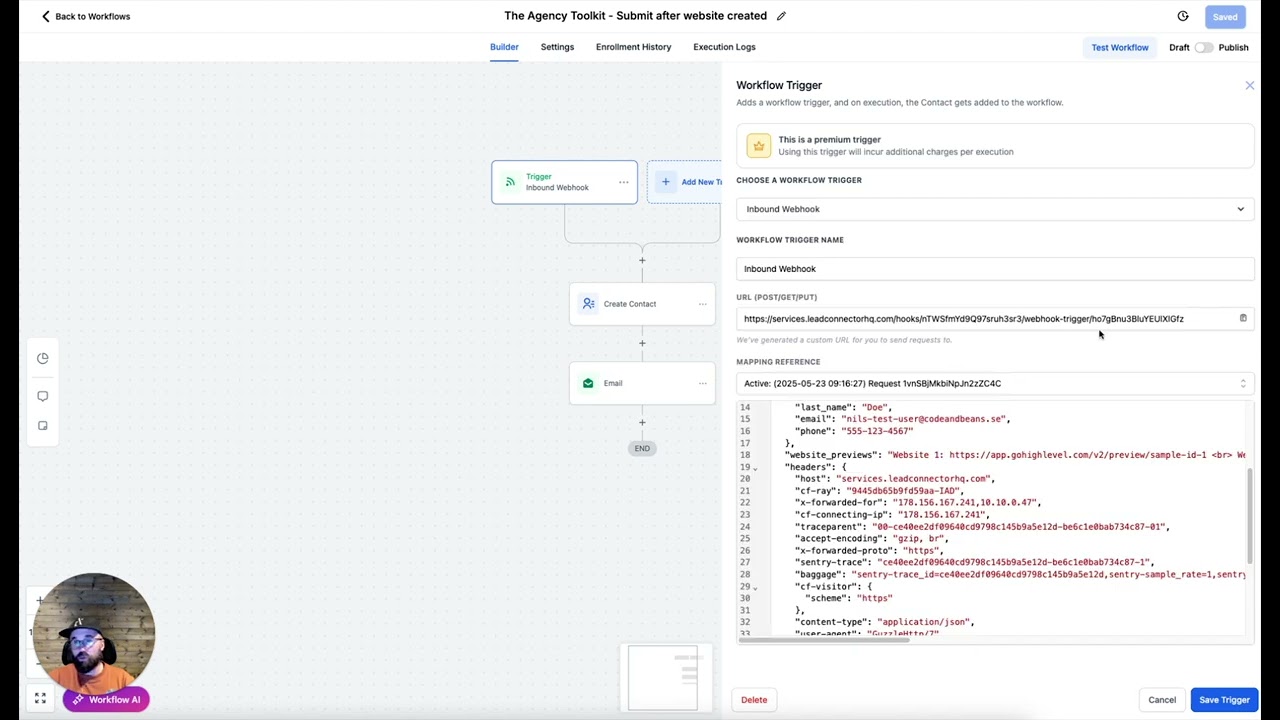Click Add New Trigger plus icon
Image resolution: width=1280 pixels, height=720 pixels.
(x=666, y=182)
